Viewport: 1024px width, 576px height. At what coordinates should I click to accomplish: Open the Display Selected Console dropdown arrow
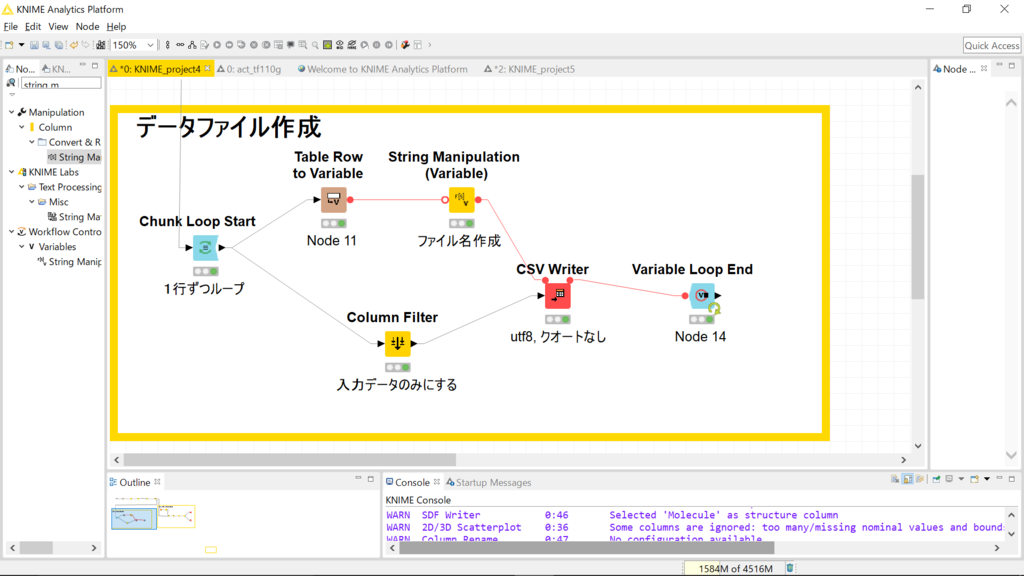(961, 479)
